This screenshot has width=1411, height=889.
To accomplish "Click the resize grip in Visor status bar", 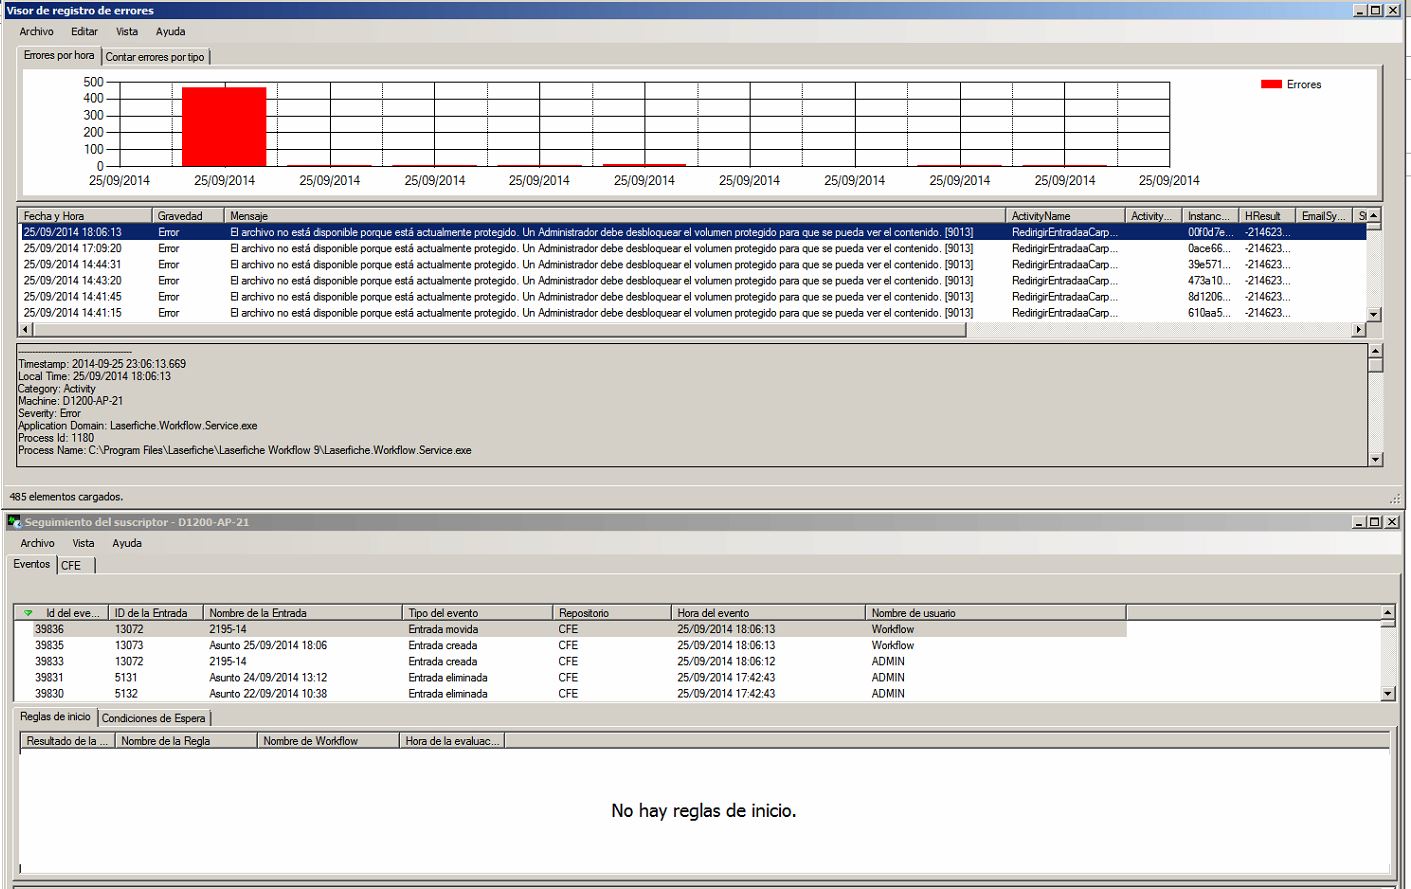I will click(1394, 498).
